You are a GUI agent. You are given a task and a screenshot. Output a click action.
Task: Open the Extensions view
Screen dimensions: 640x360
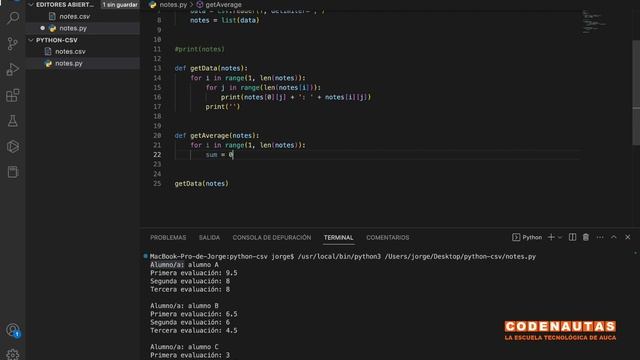pyautogui.click(x=13, y=96)
